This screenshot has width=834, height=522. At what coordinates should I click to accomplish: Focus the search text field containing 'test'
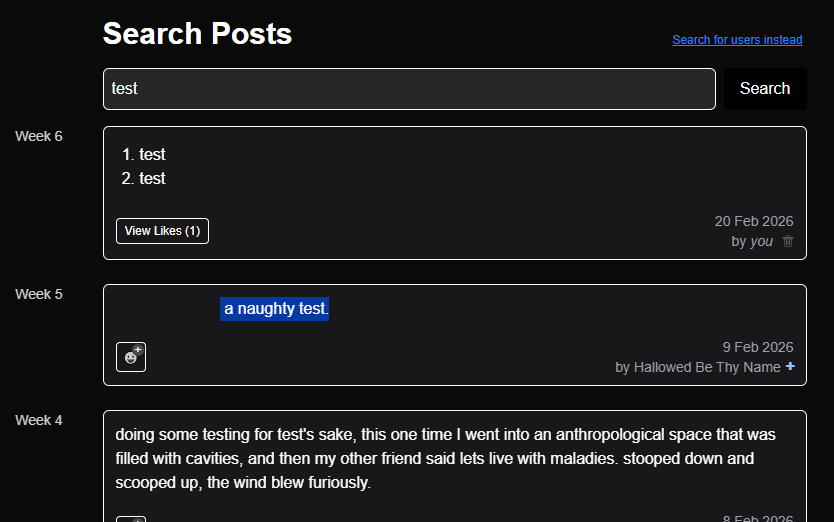[x=409, y=89]
